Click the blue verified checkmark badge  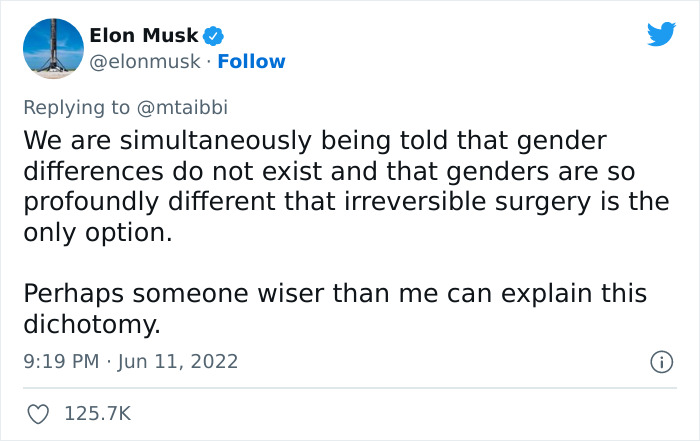[213, 36]
